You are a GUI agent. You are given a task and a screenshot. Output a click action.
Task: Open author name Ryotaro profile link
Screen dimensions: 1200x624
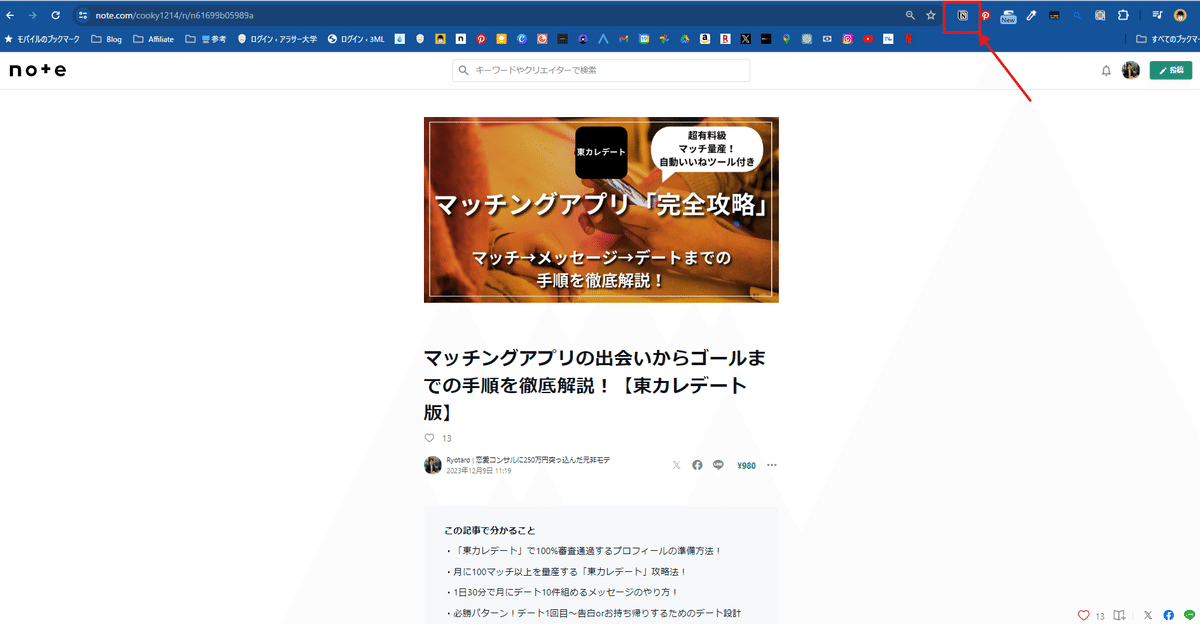point(528,460)
